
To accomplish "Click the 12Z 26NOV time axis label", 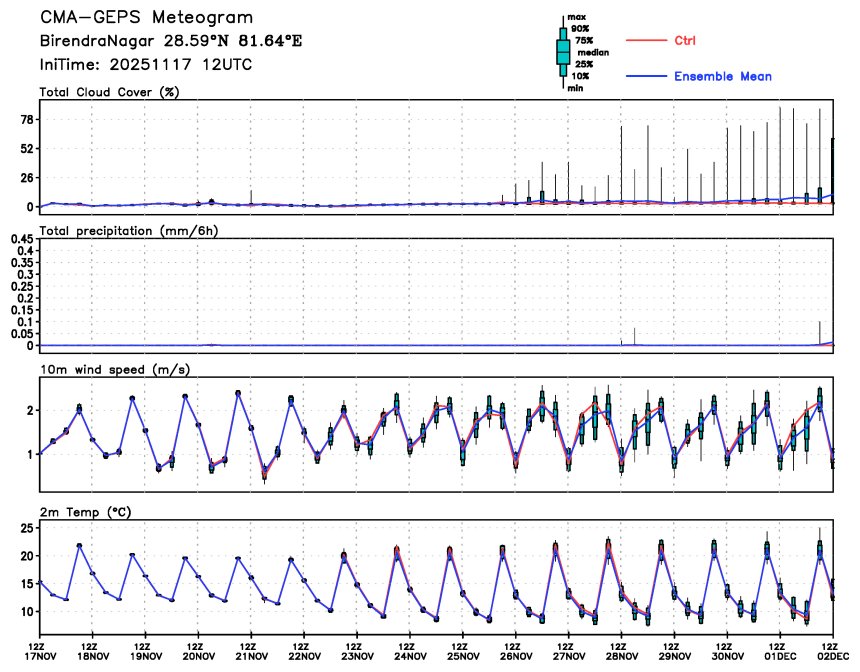I will click(515, 652).
